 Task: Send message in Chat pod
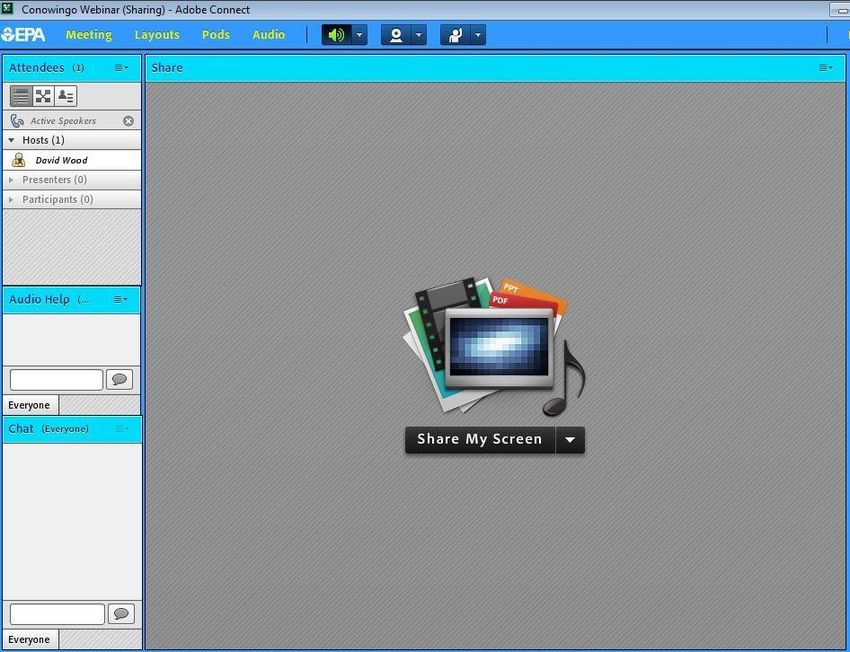[x=121, y=614]
